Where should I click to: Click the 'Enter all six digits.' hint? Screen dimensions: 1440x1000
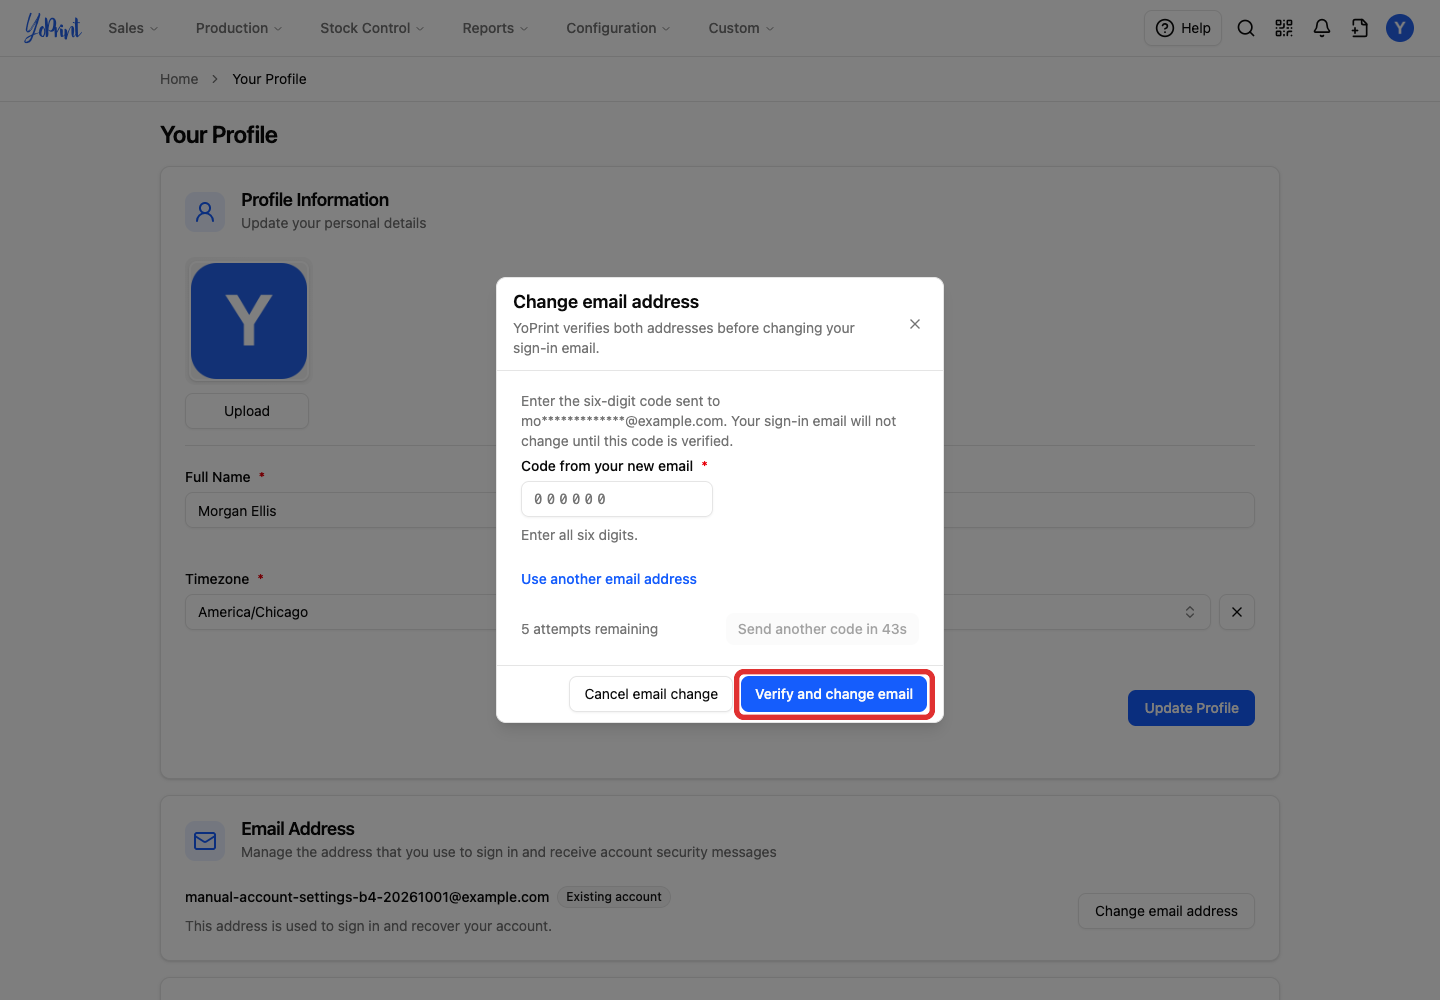[x=579, y=535]
